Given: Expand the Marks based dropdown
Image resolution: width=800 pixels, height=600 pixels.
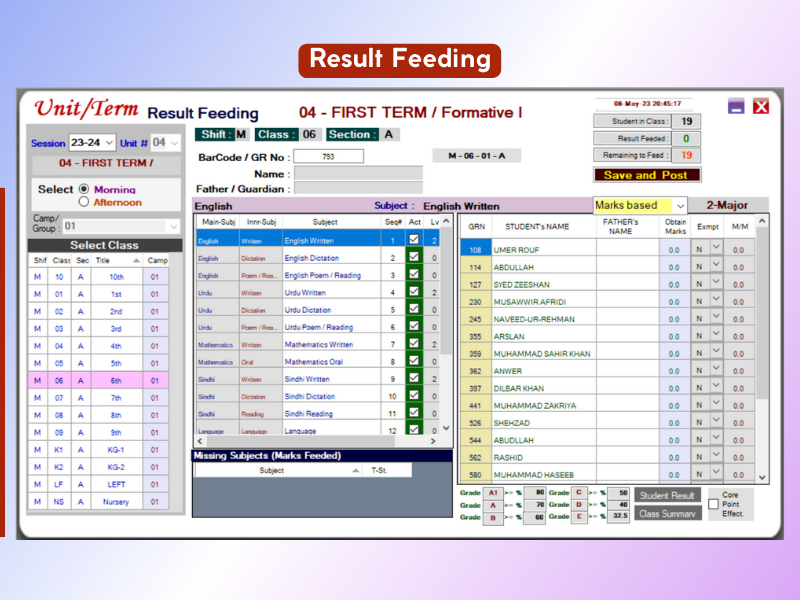Looking at the screenshot, I should tap(681, 206).
